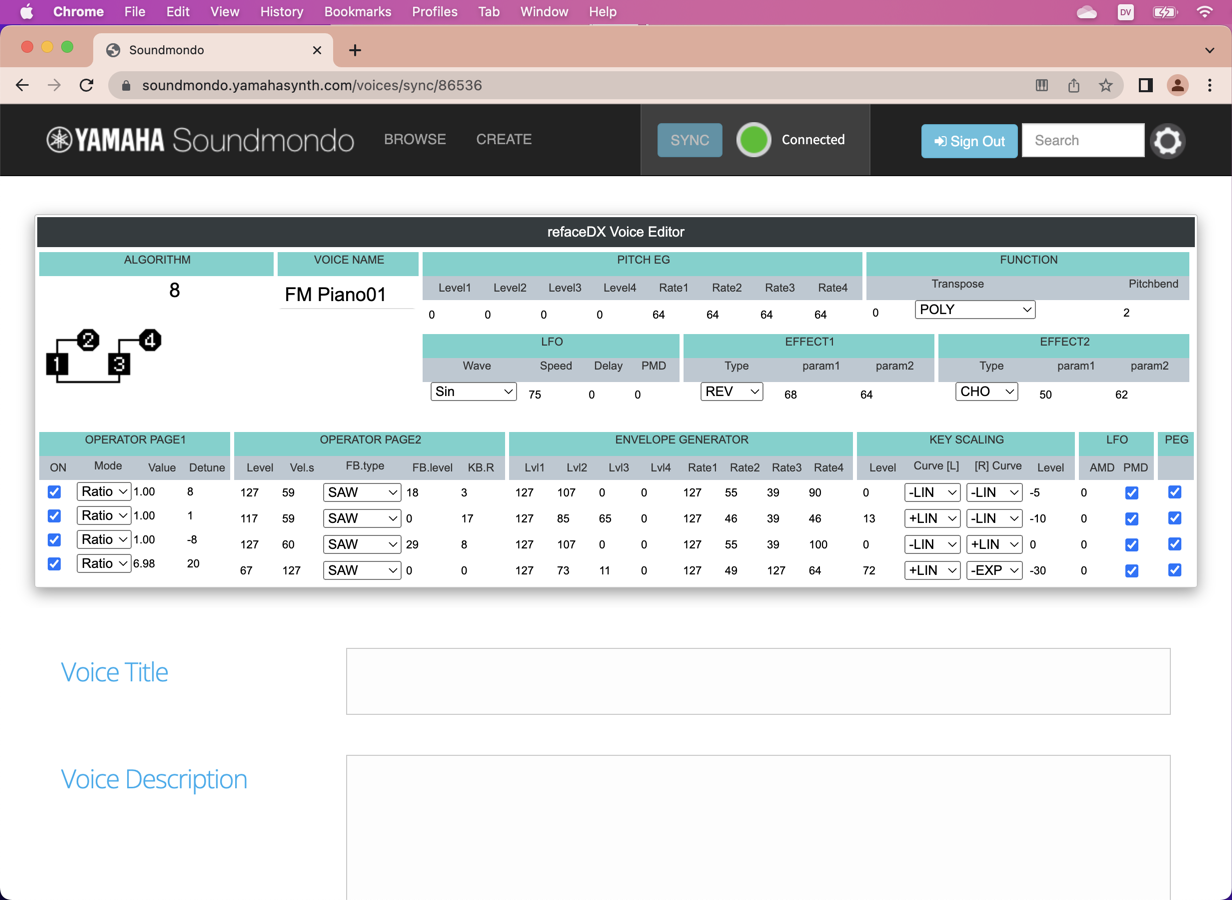1232x900 pixels.
Task: Click the algorithm 8 operator diagram
Action: click(103, 355)
